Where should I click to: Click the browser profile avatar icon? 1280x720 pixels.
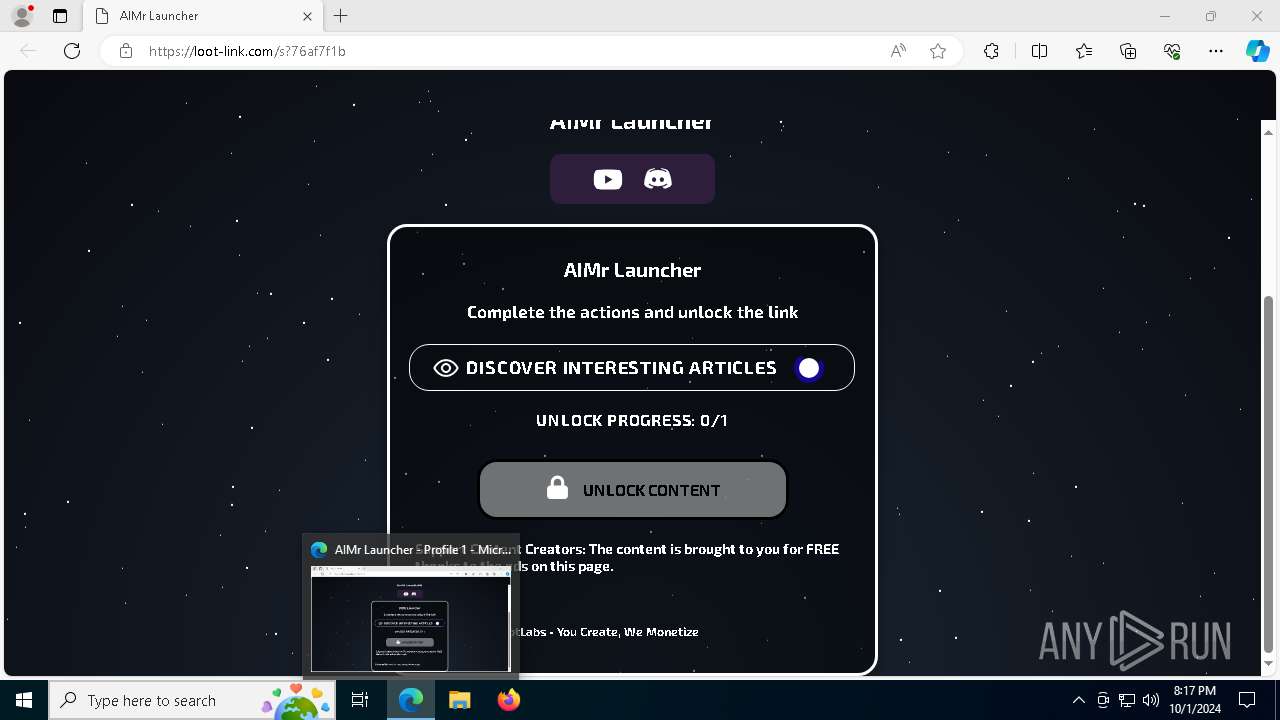[22, 16]
